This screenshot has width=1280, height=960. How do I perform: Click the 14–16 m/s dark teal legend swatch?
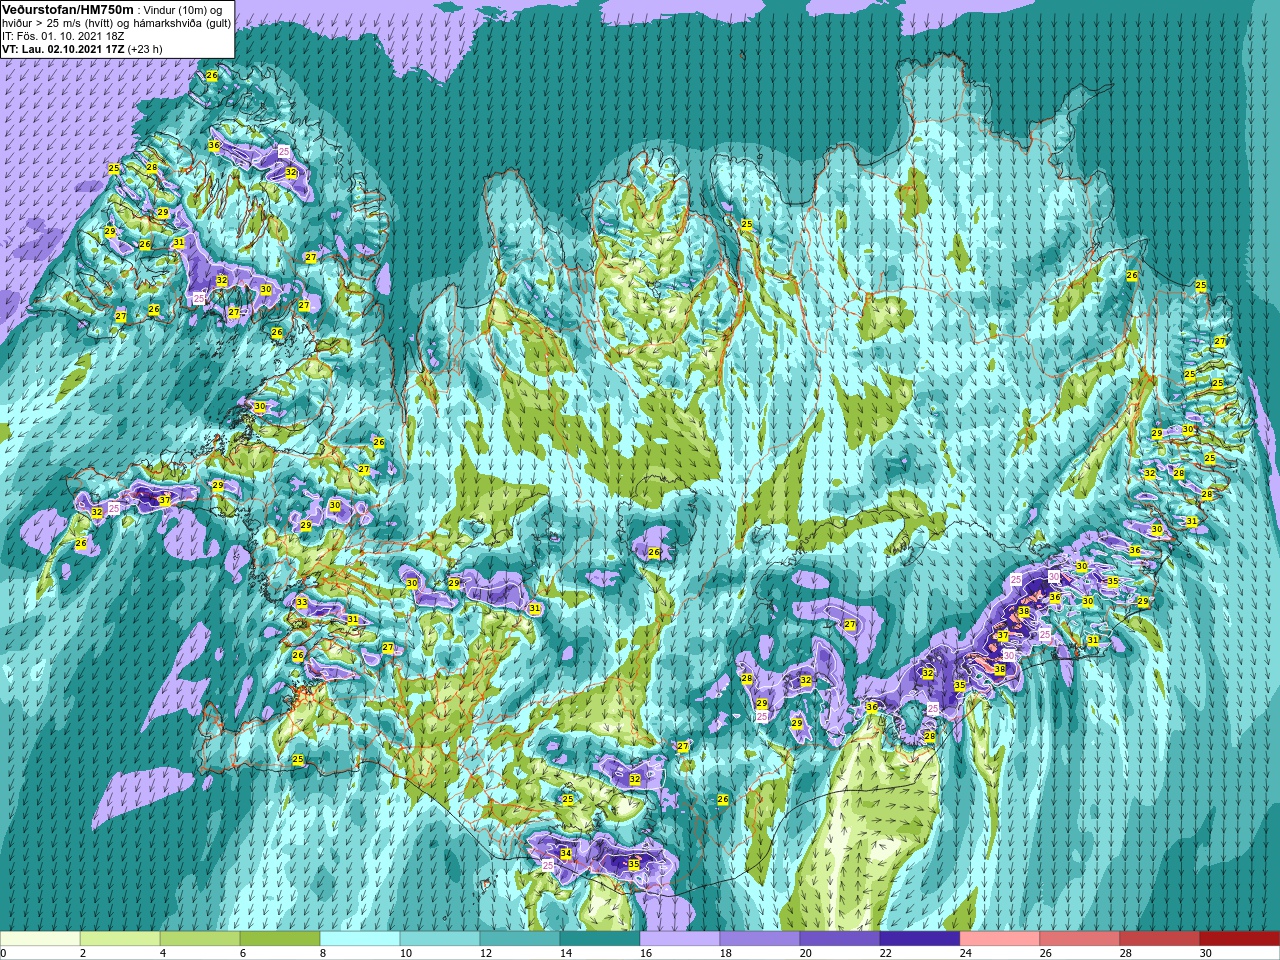600,939
